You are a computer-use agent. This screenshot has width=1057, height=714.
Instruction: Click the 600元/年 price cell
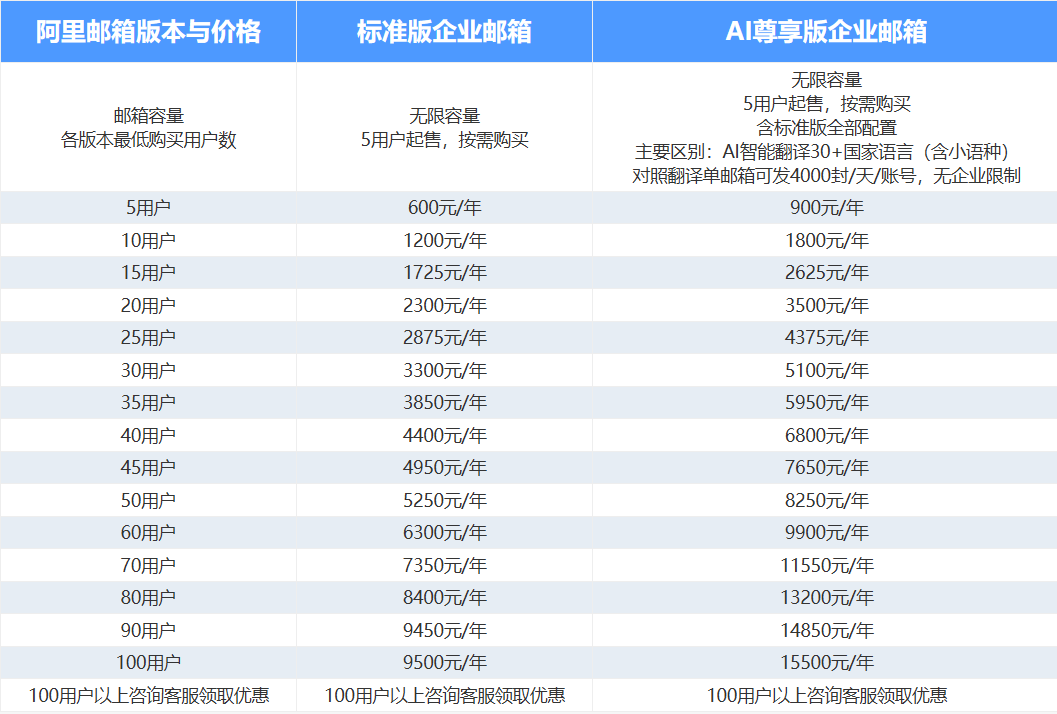pyautogui.click(x=444, y=208)
